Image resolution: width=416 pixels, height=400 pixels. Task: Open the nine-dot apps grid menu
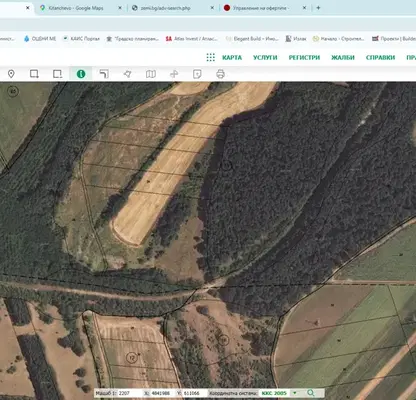tap(210, 57)
